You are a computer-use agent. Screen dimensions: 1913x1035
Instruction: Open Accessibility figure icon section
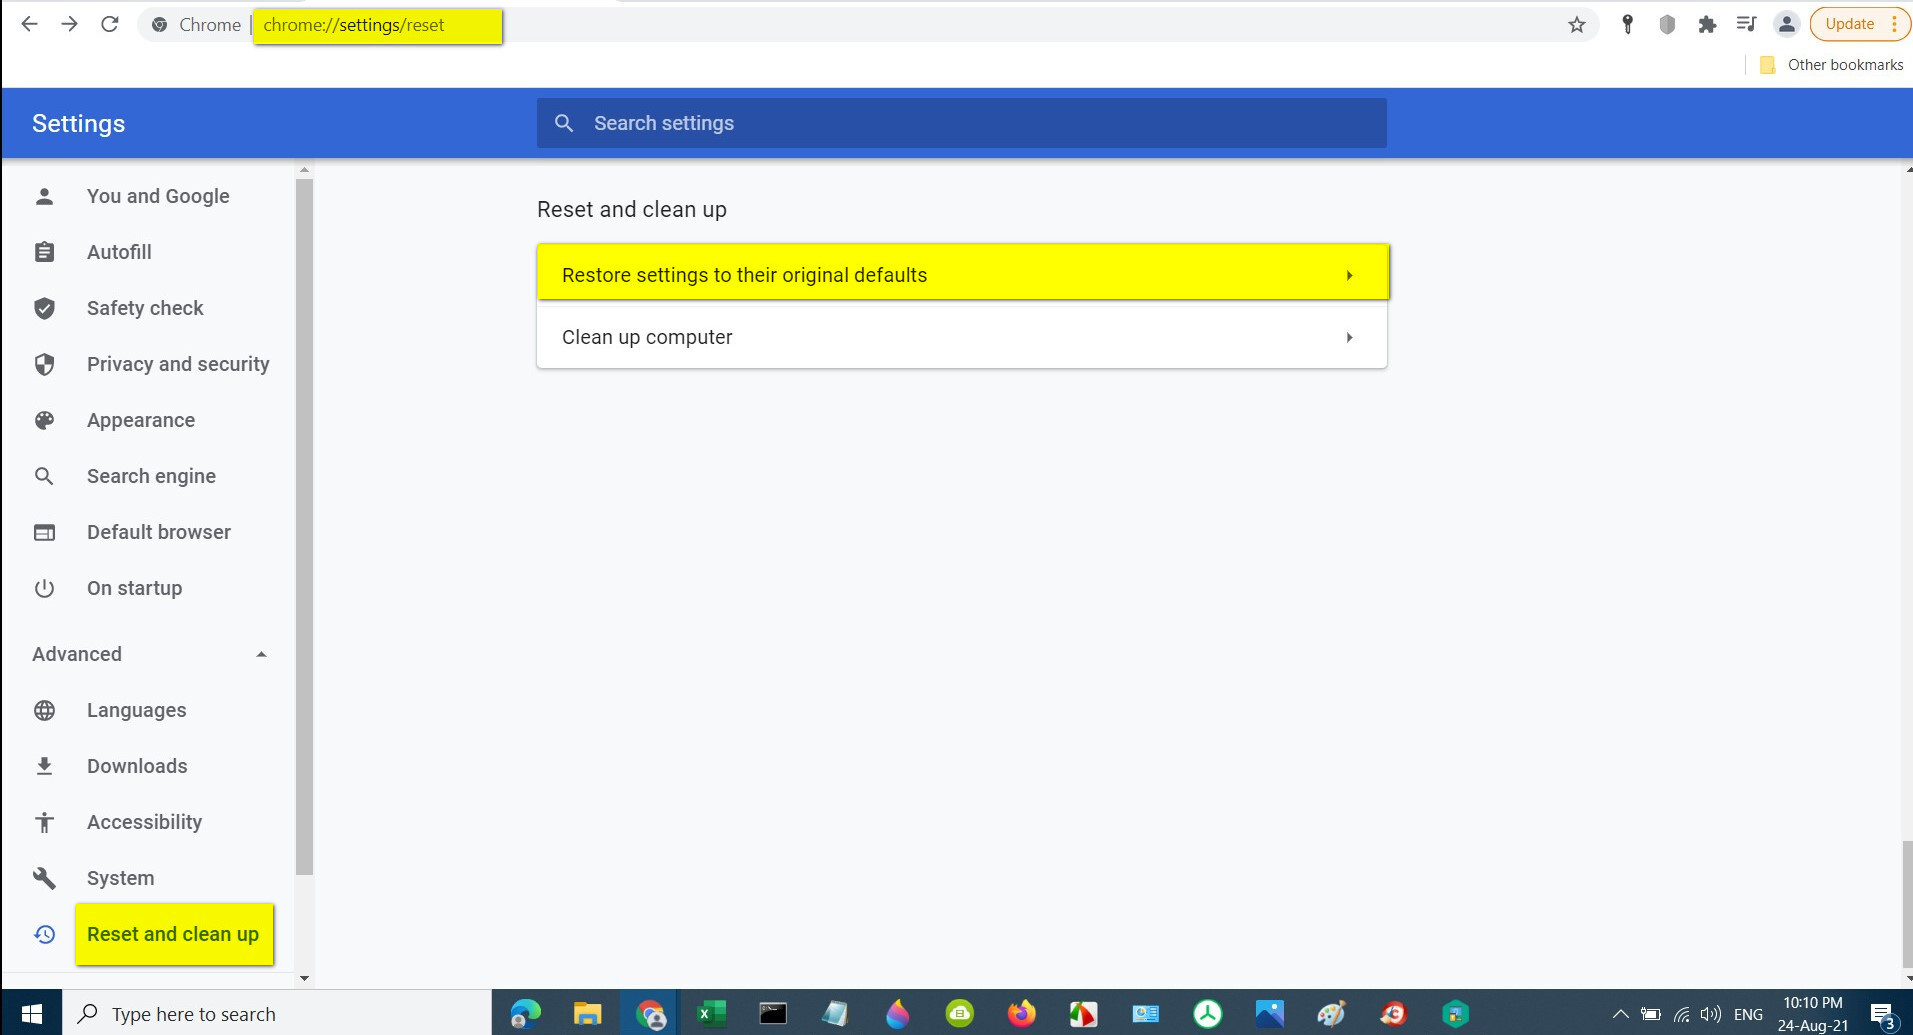click(44, 822)
